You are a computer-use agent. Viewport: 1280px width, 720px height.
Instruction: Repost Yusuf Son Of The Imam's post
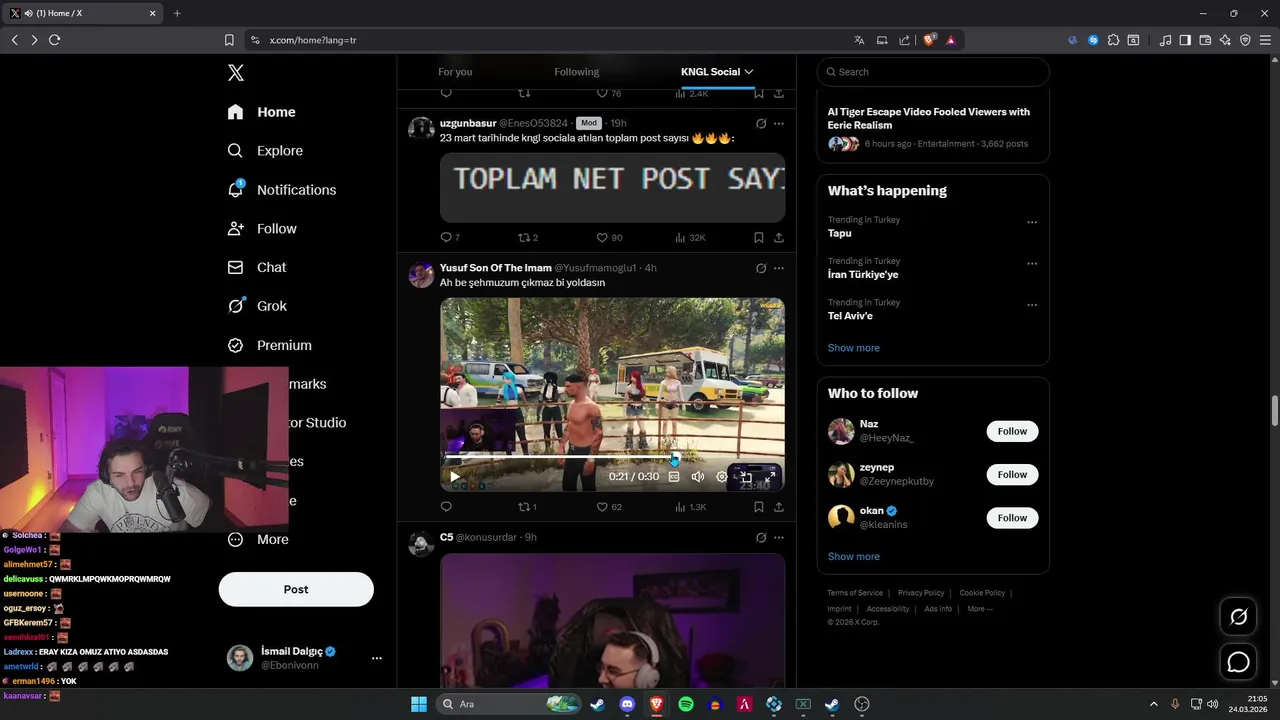[524, 507]
